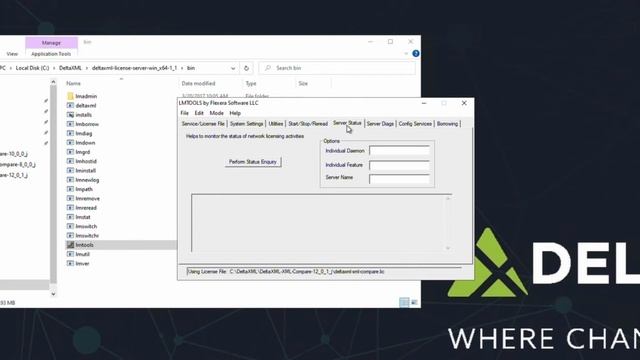Click the DeltaXML breadcrumb in address bar

click(x=70, y=68)
